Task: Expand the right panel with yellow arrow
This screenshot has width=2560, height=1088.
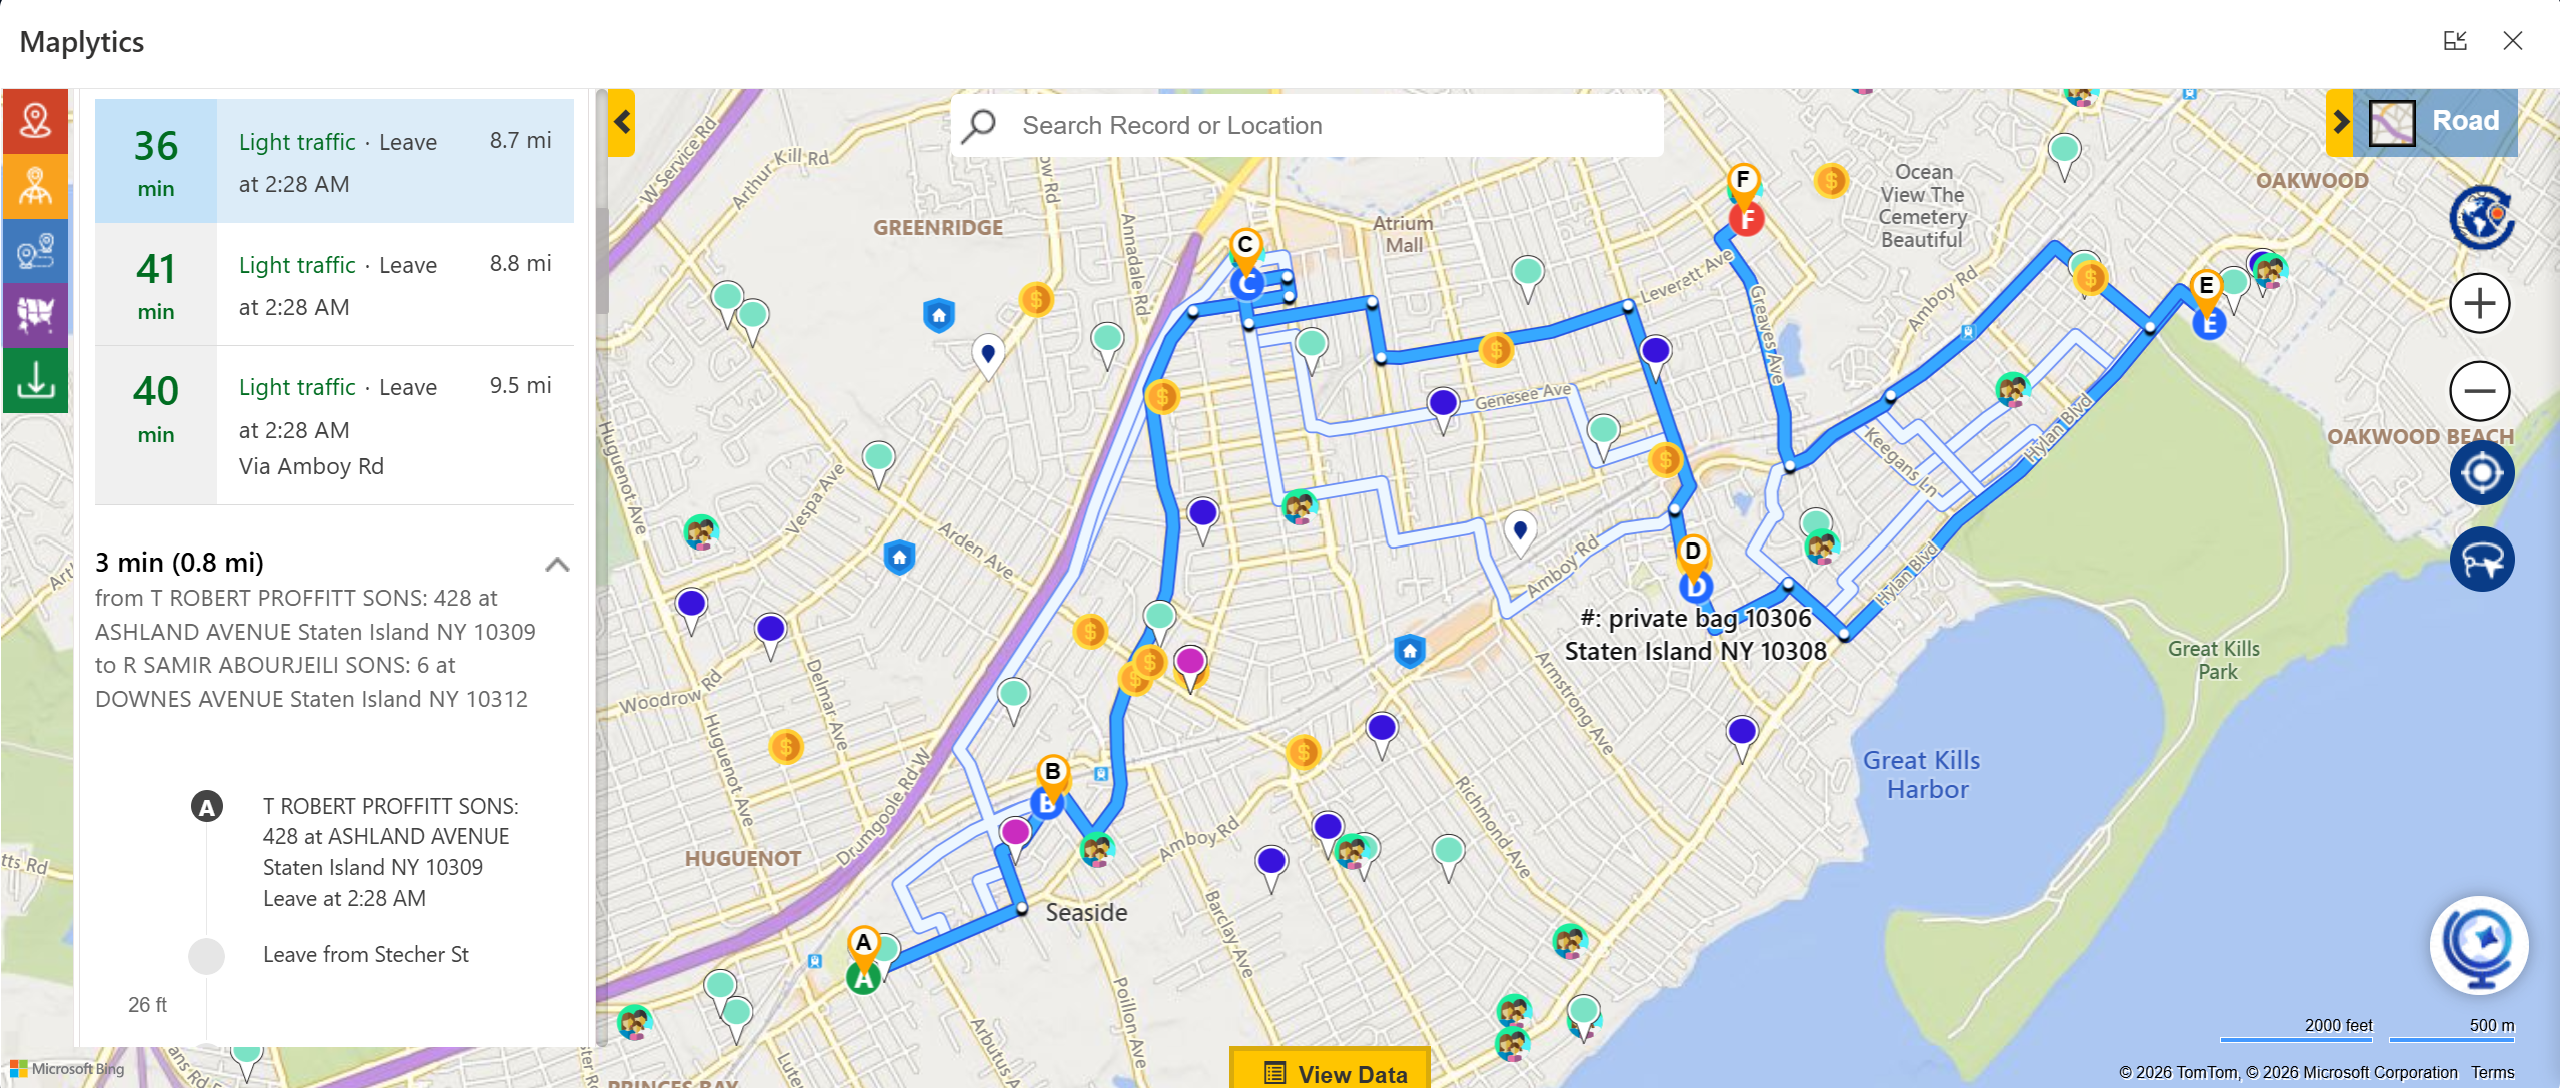Action: pyautogui.click(x=2340, y=122)
